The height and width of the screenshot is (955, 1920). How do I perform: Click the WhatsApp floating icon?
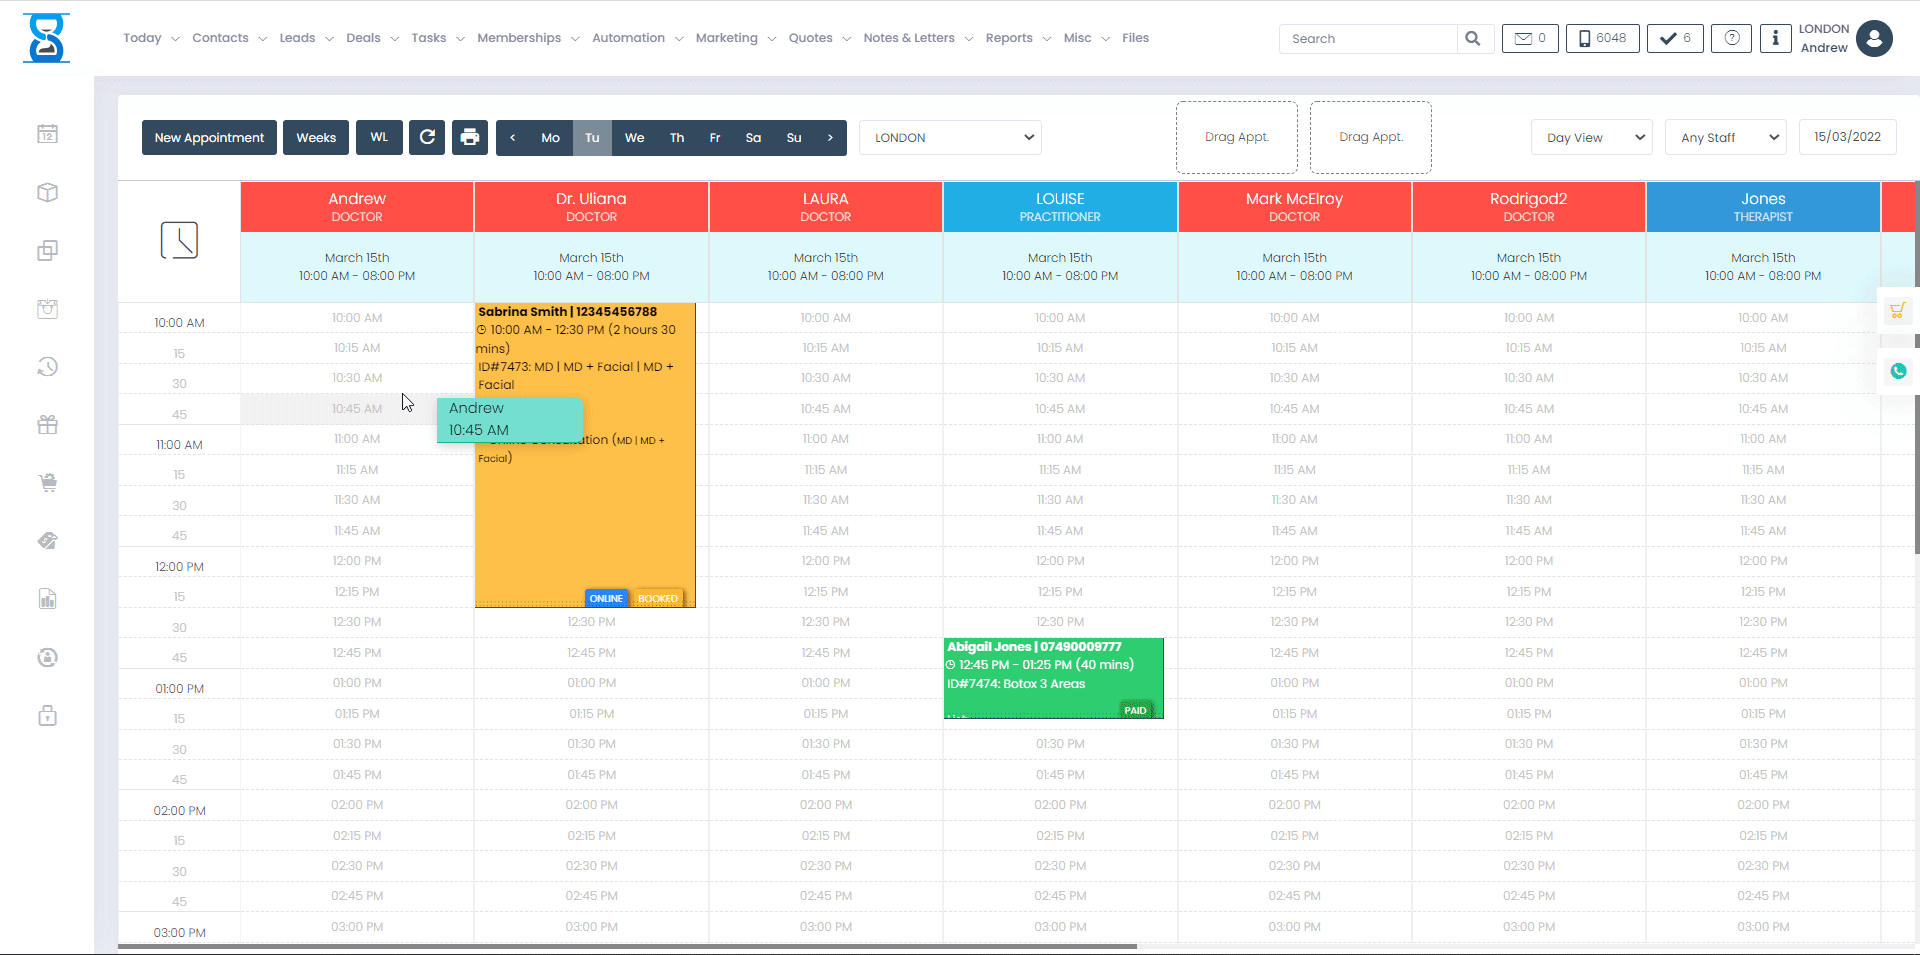click(1897, 371)
